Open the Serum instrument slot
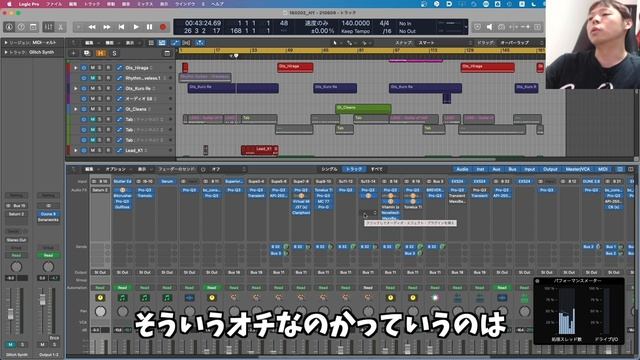Image resolution: width=640 pixels, height=360 pixels. 167,181
